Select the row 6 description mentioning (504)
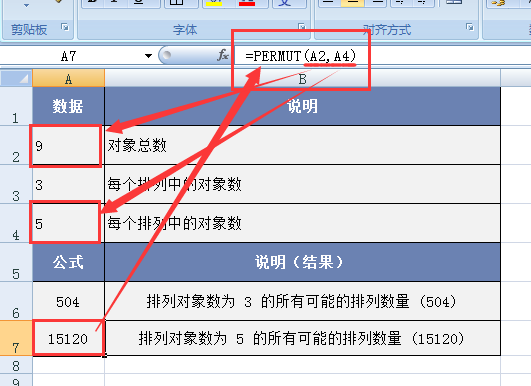 302,301
